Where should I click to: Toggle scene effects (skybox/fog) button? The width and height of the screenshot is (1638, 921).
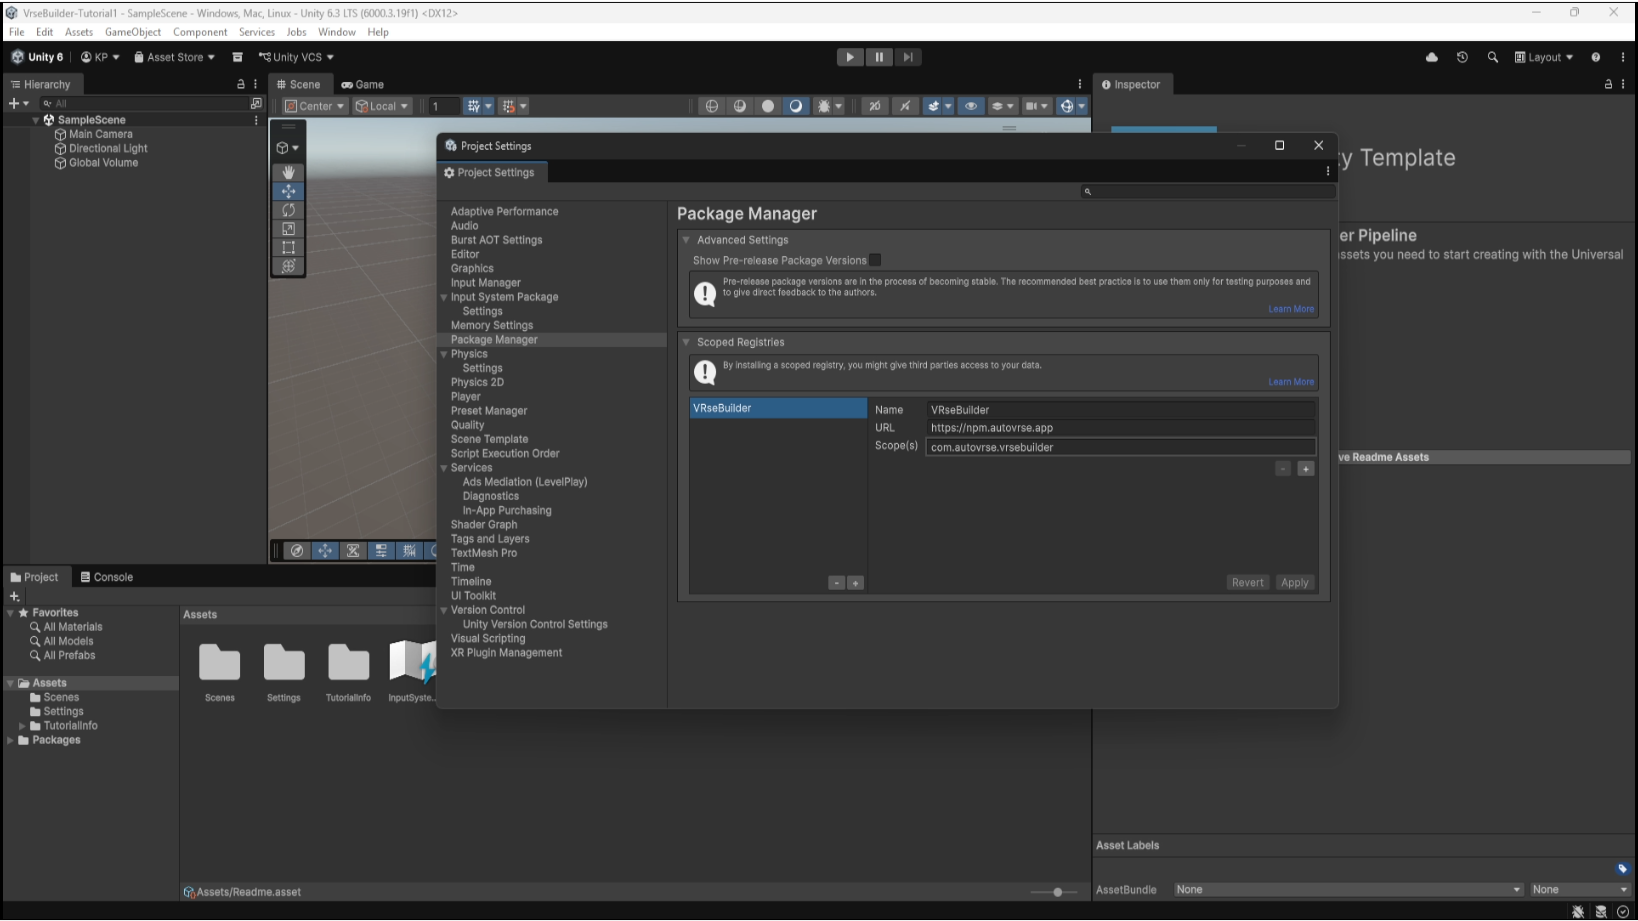pyautogui.click(x=932, y=106)
